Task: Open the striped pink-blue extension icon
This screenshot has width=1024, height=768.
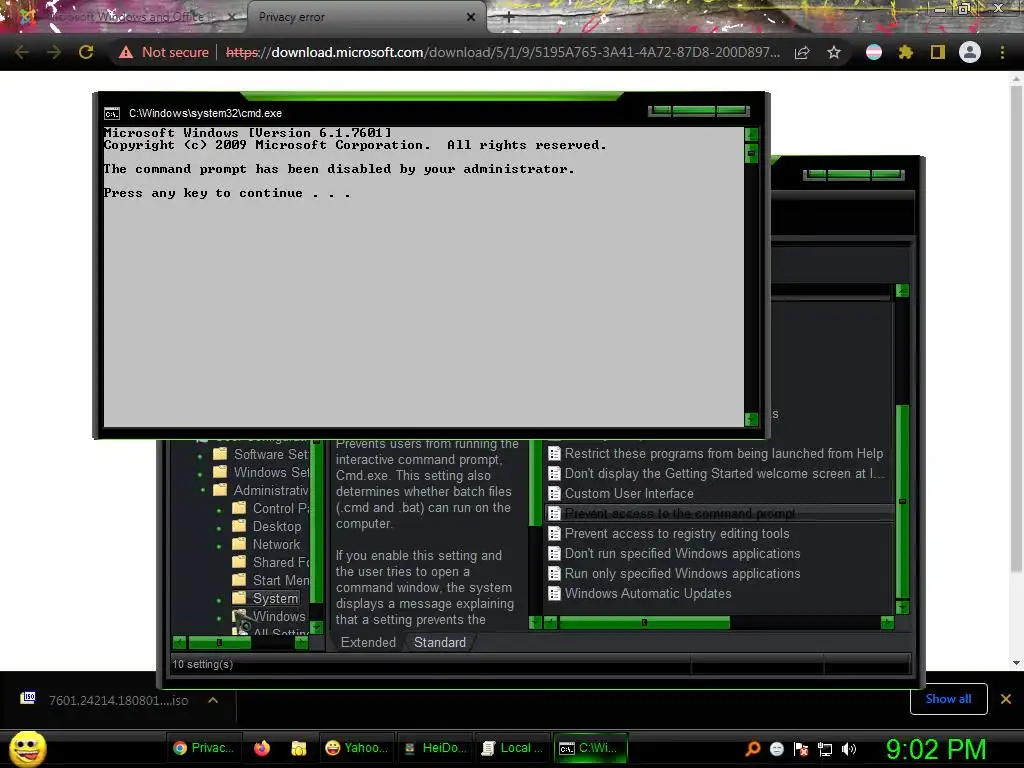Action: (x=873, y=52)
